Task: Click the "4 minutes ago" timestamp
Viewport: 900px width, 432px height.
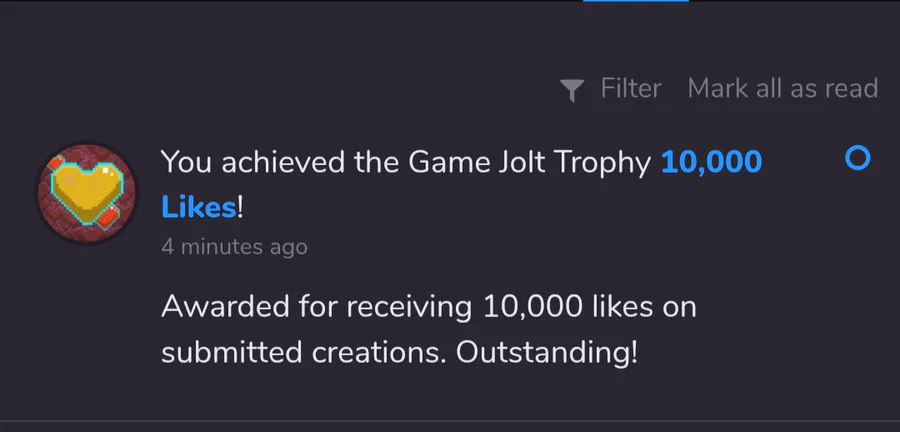Action: 234,246
